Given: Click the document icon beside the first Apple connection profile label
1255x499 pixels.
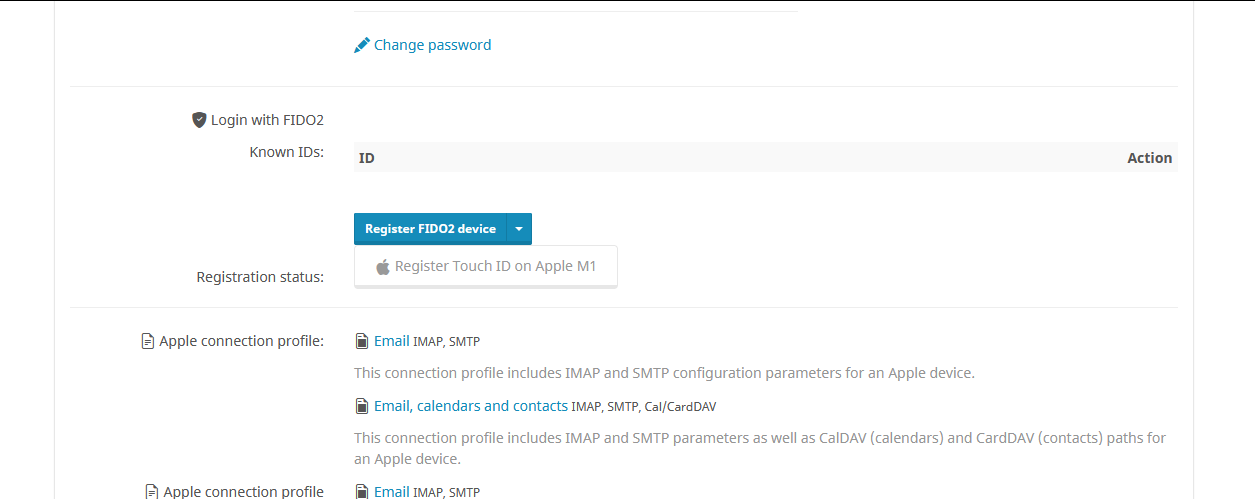Looking at the screenshot, I should pos(149,342).
